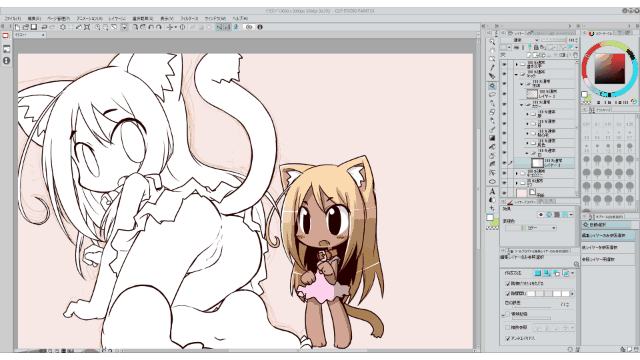Screen dimensions: 640x360
Task: Select the lasso selection tool
Action: (492, 94)
